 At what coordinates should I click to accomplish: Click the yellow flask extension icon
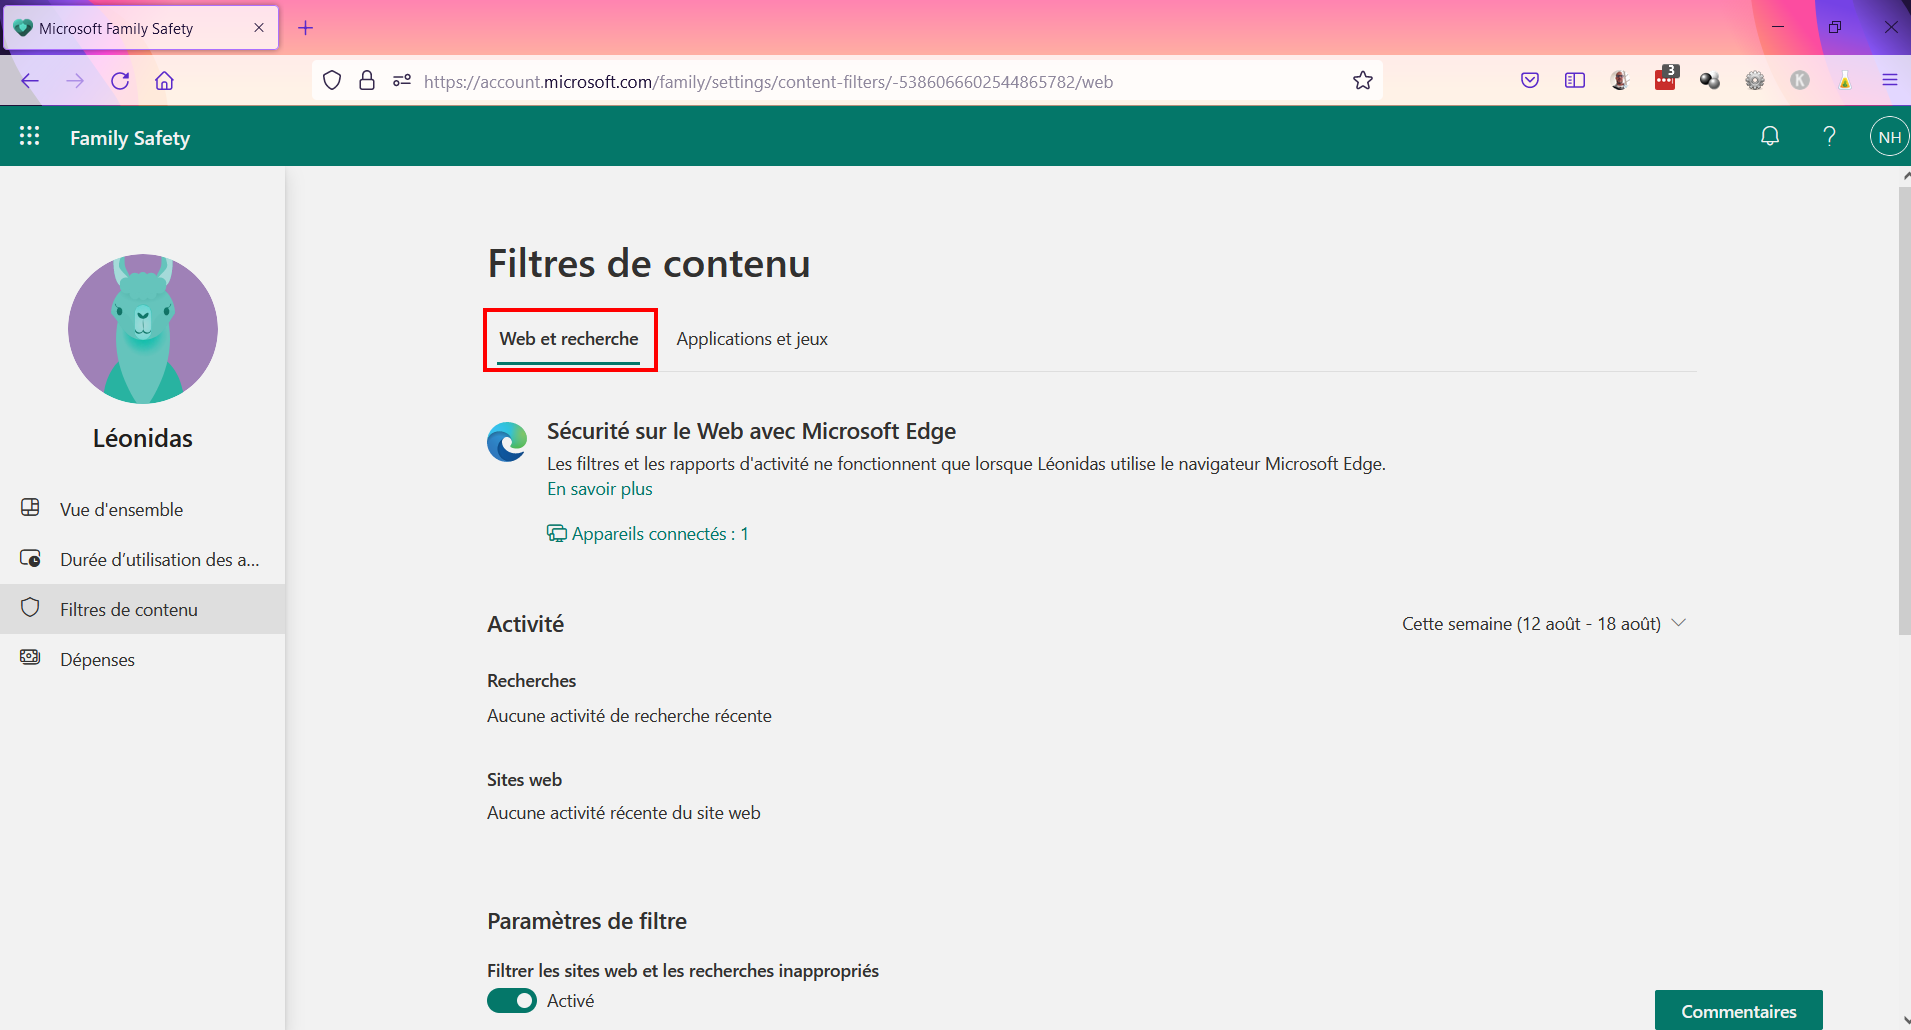point(1845,81)
